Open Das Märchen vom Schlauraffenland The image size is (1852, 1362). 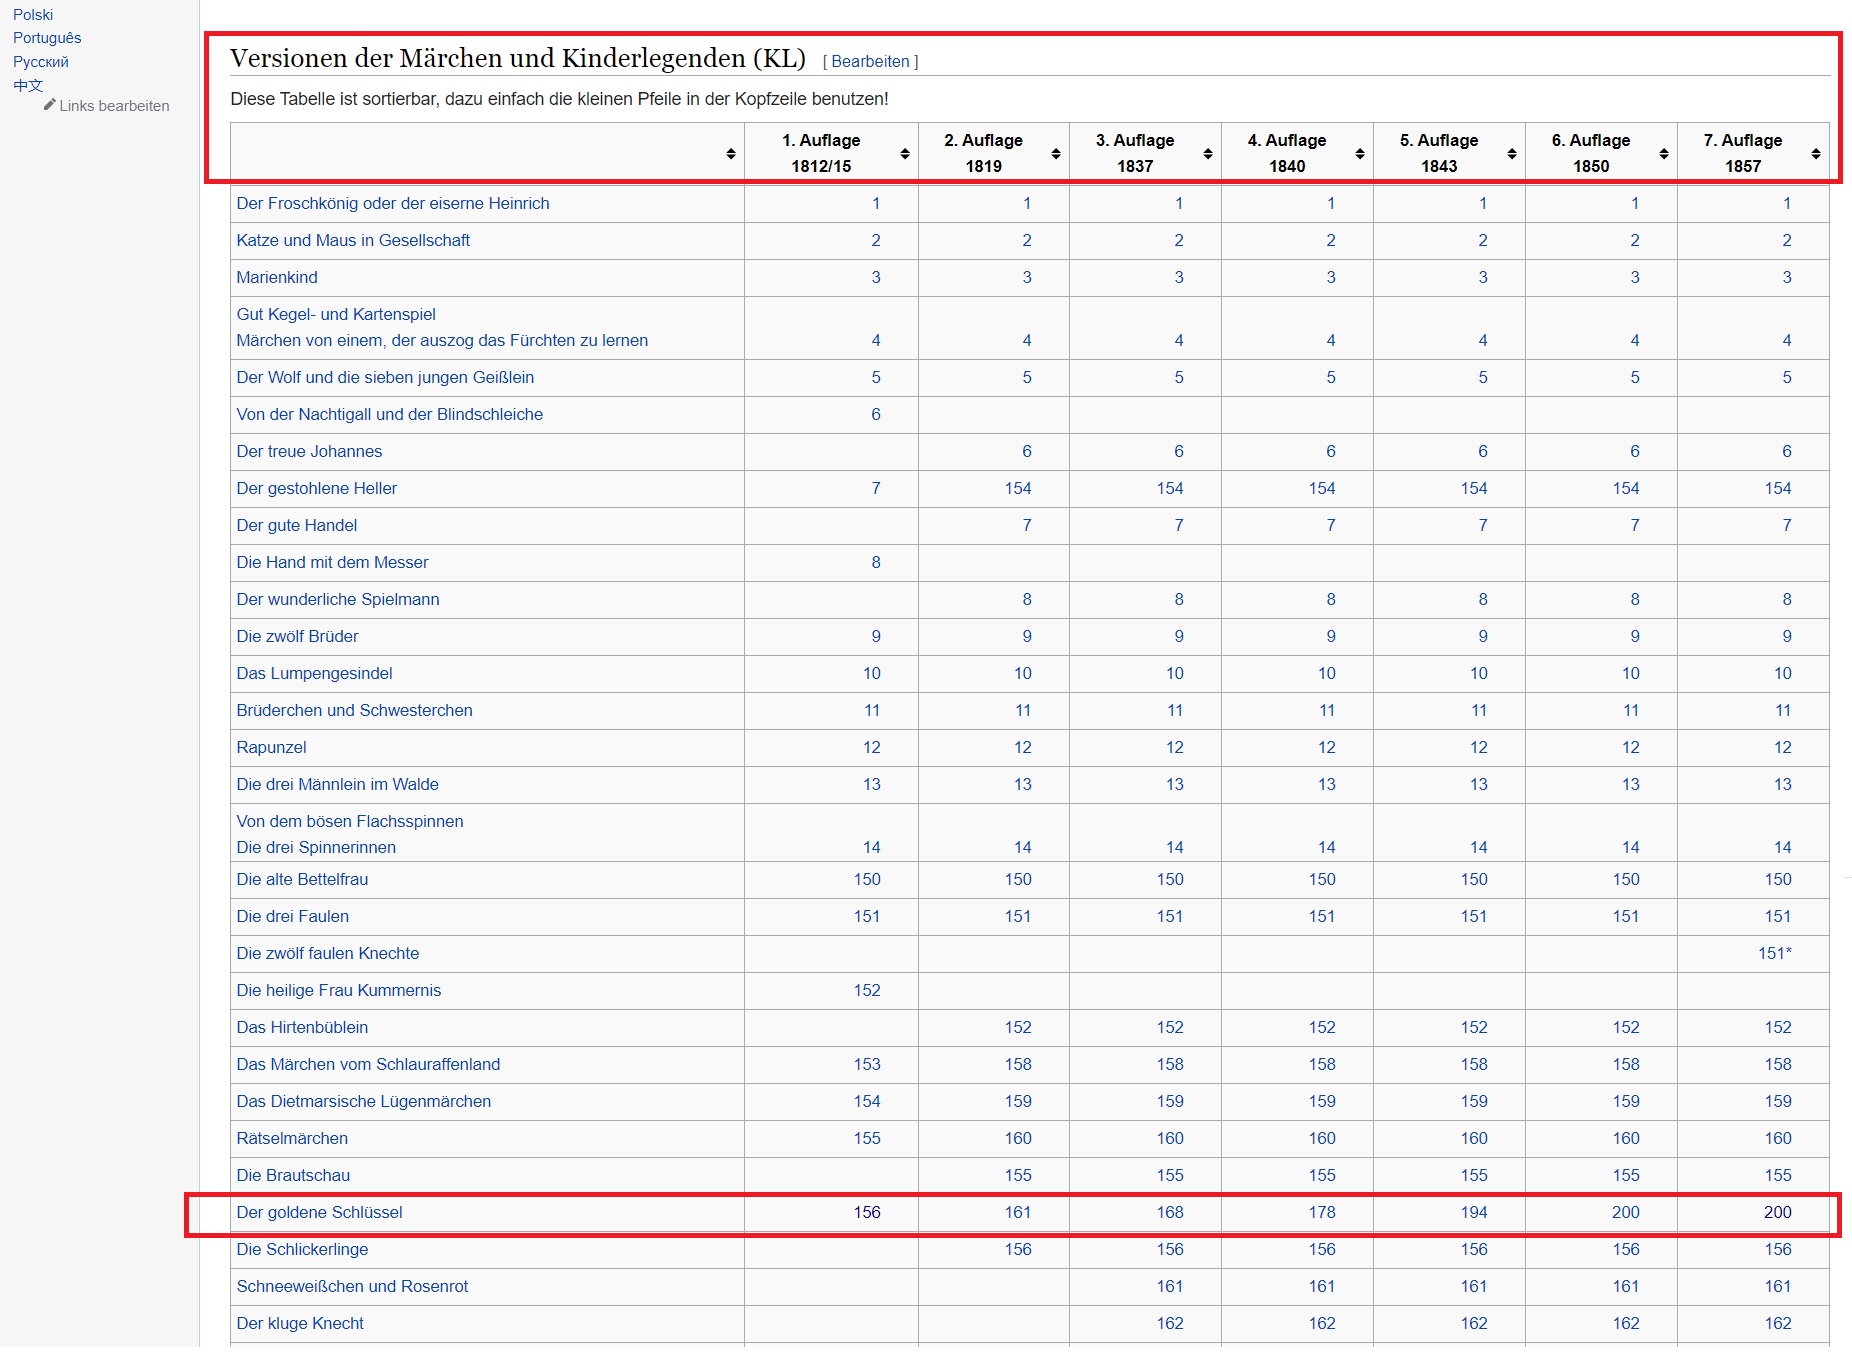click(368, 1064)
